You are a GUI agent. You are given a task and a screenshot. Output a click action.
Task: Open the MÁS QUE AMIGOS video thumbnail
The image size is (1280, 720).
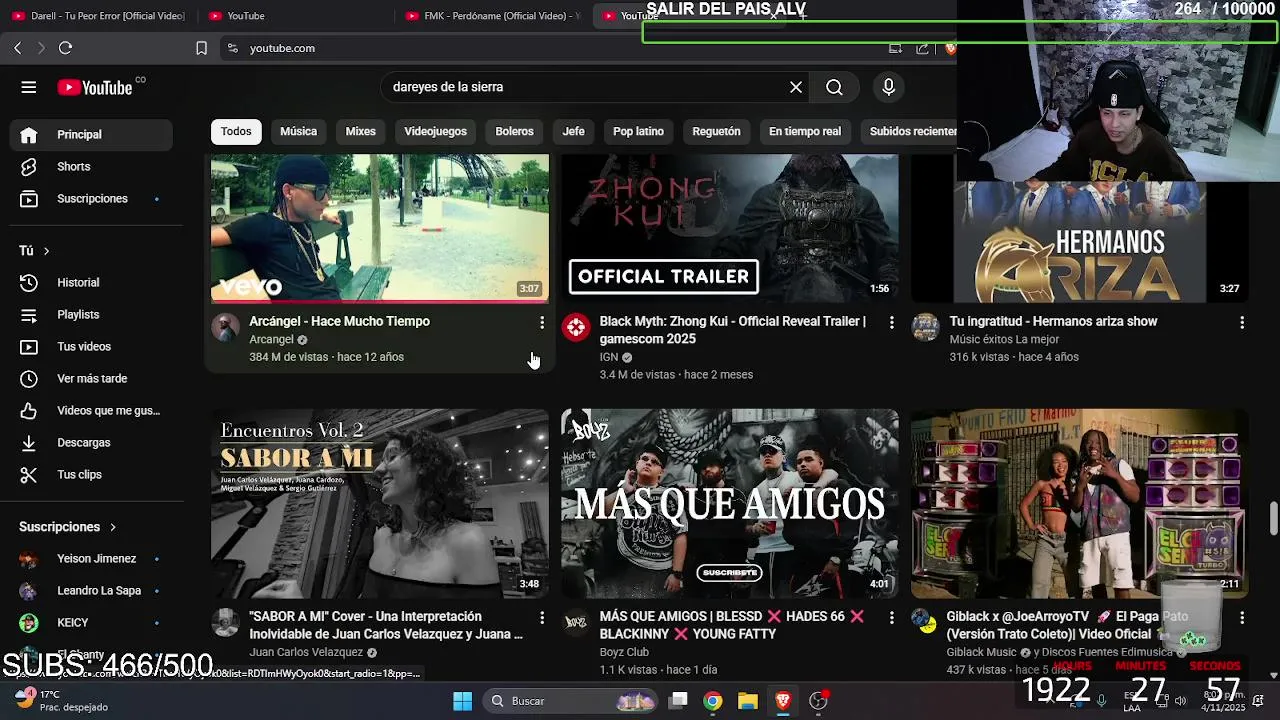coord(730,503)
